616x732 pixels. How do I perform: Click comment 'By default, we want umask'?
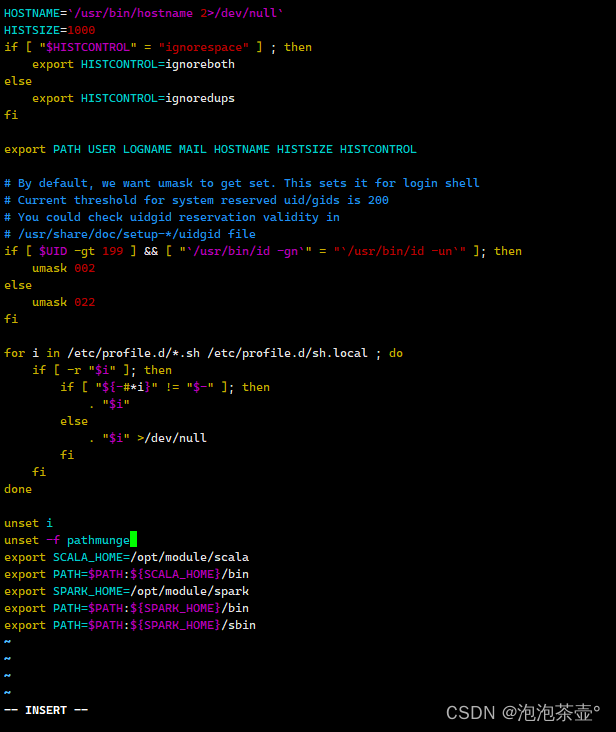click(x=242, y=183)
